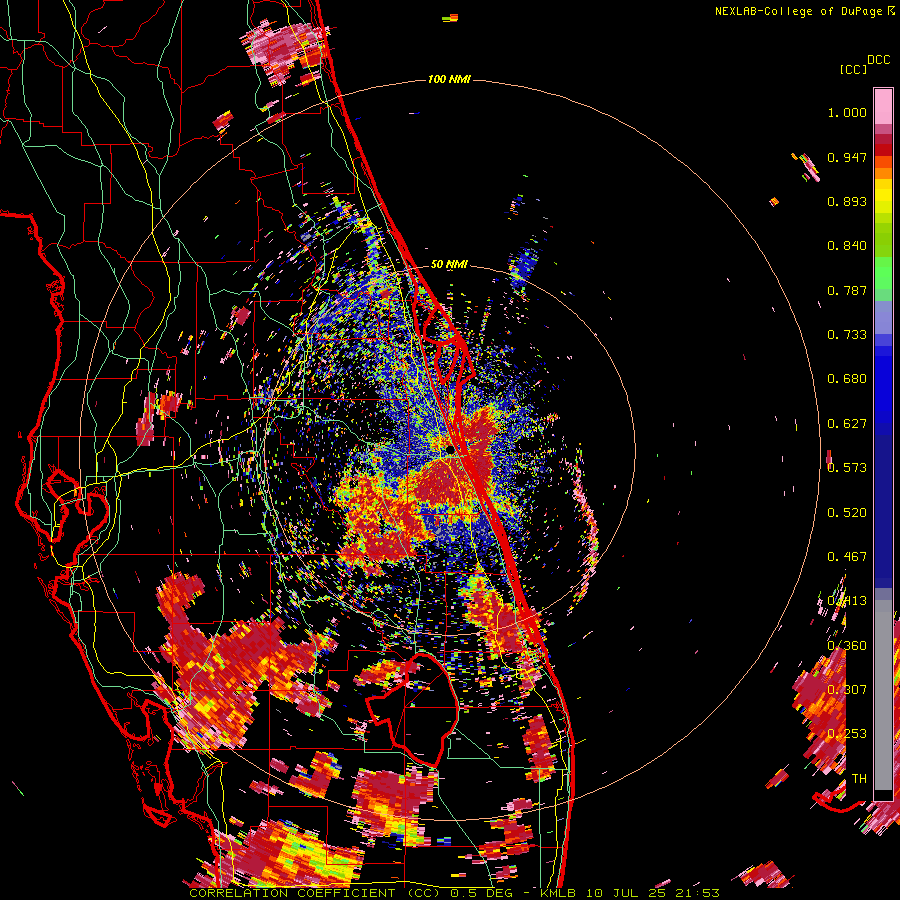Screen dimensions: 900x900
Task: Select the 0.253 legend value
Action: pyautogui.click(x=847, y=734)
